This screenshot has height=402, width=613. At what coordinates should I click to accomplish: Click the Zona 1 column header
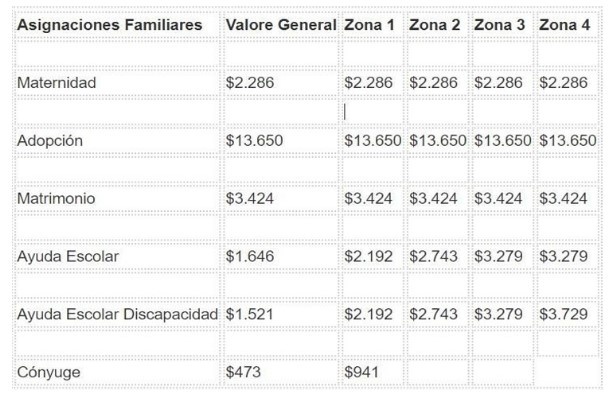pos(369,25)
